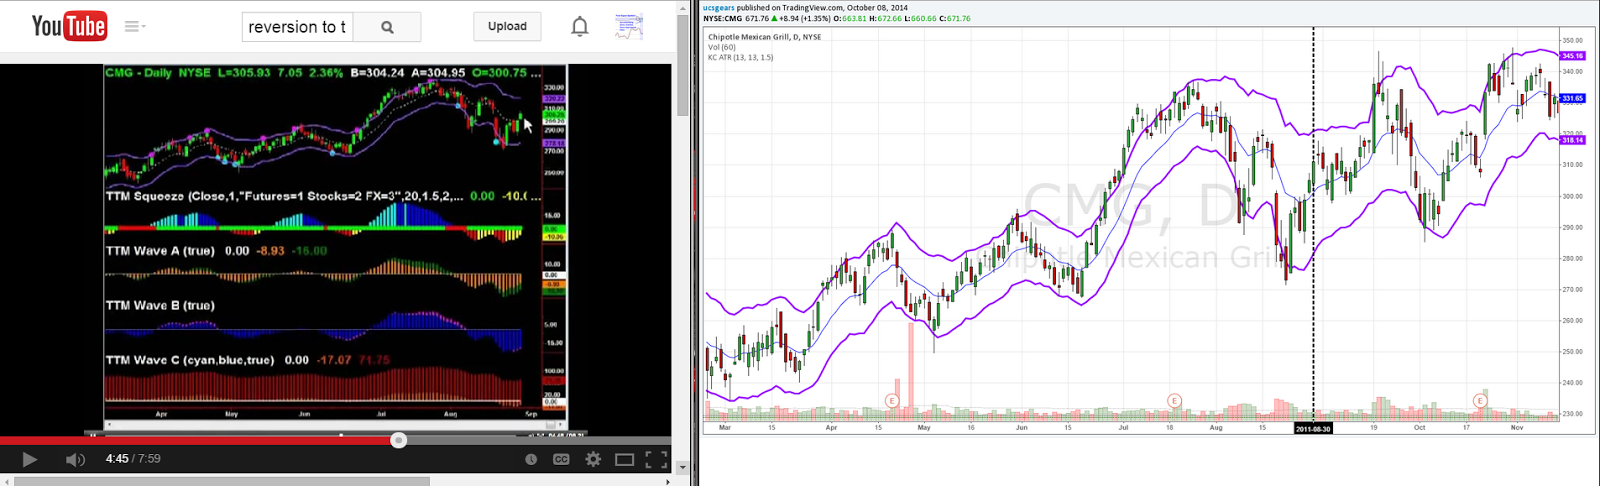The image size is (1600, 486).
Task: Click the Chipotle Mexican Grill, D, NYSE title
Action: click(x=764, y=37)
